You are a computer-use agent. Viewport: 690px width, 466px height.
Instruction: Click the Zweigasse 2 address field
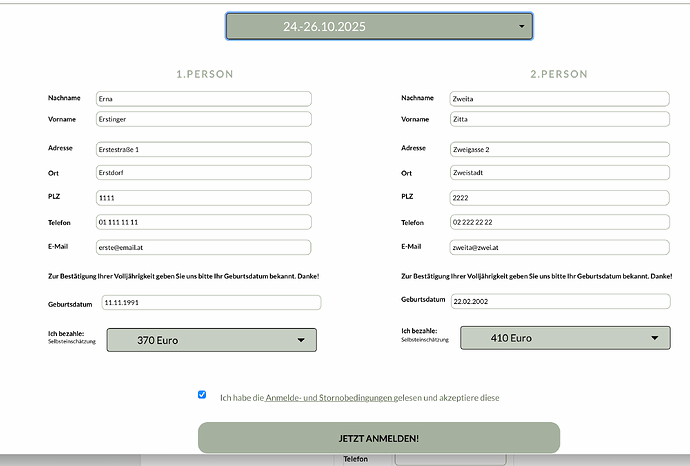(558, 150)
